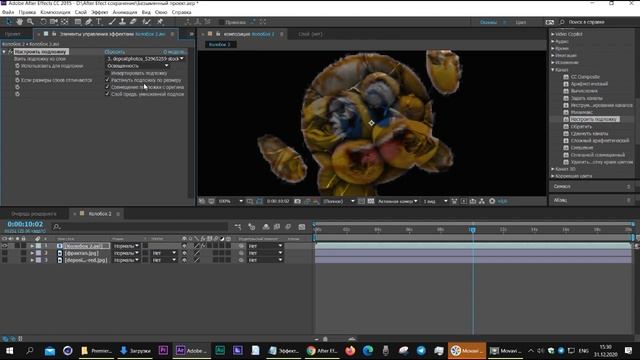Switch to the Проект panel tab

click(13, 34)
